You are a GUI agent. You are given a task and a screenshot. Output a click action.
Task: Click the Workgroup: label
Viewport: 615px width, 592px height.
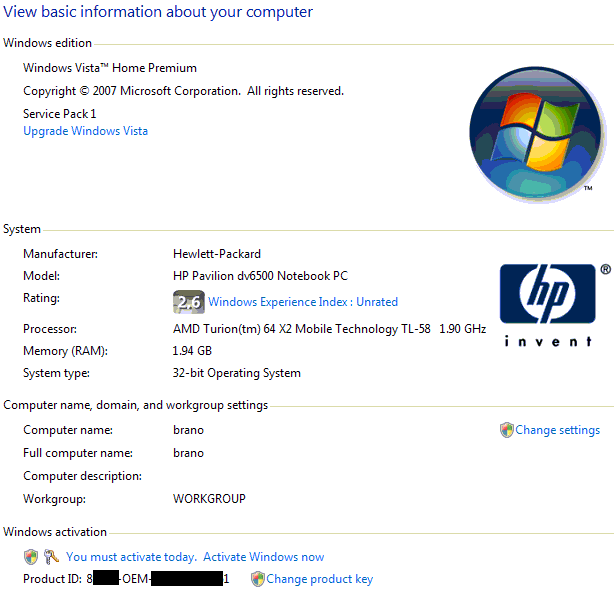55,499
